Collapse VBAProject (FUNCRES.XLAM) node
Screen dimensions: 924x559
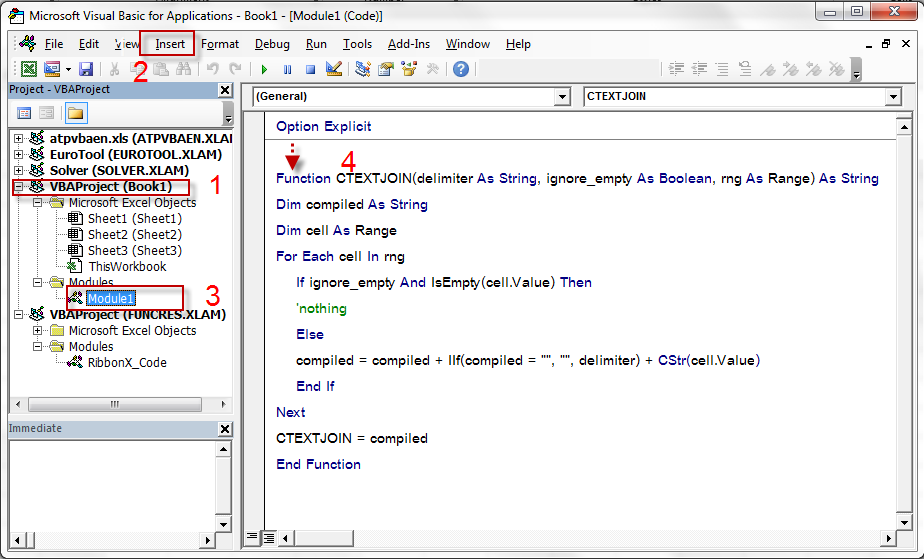(19, 315)
